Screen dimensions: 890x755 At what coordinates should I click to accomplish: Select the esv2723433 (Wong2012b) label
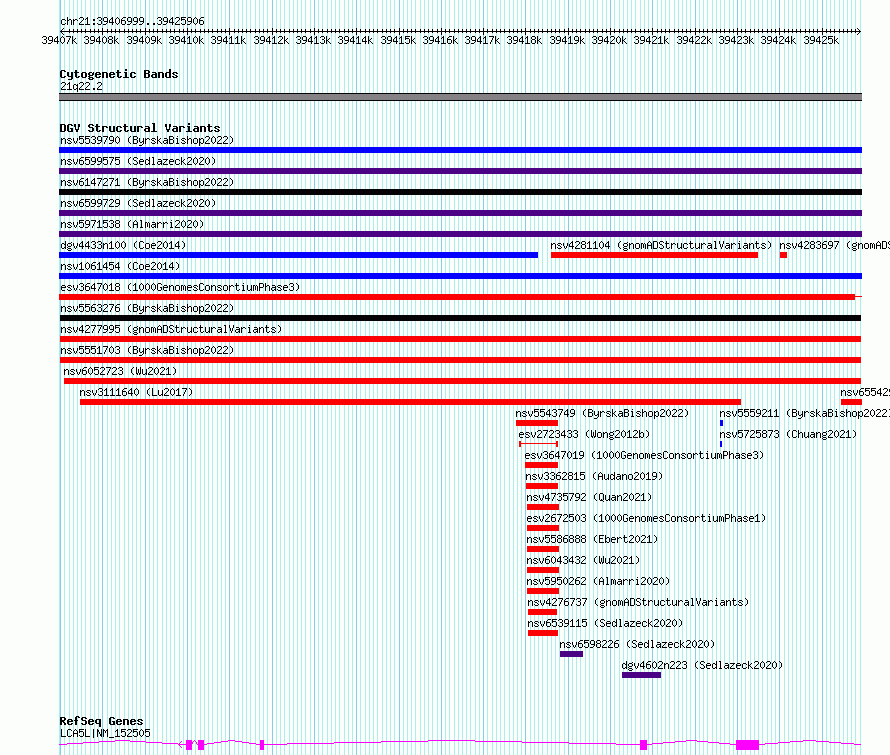[x=584, y=434]
